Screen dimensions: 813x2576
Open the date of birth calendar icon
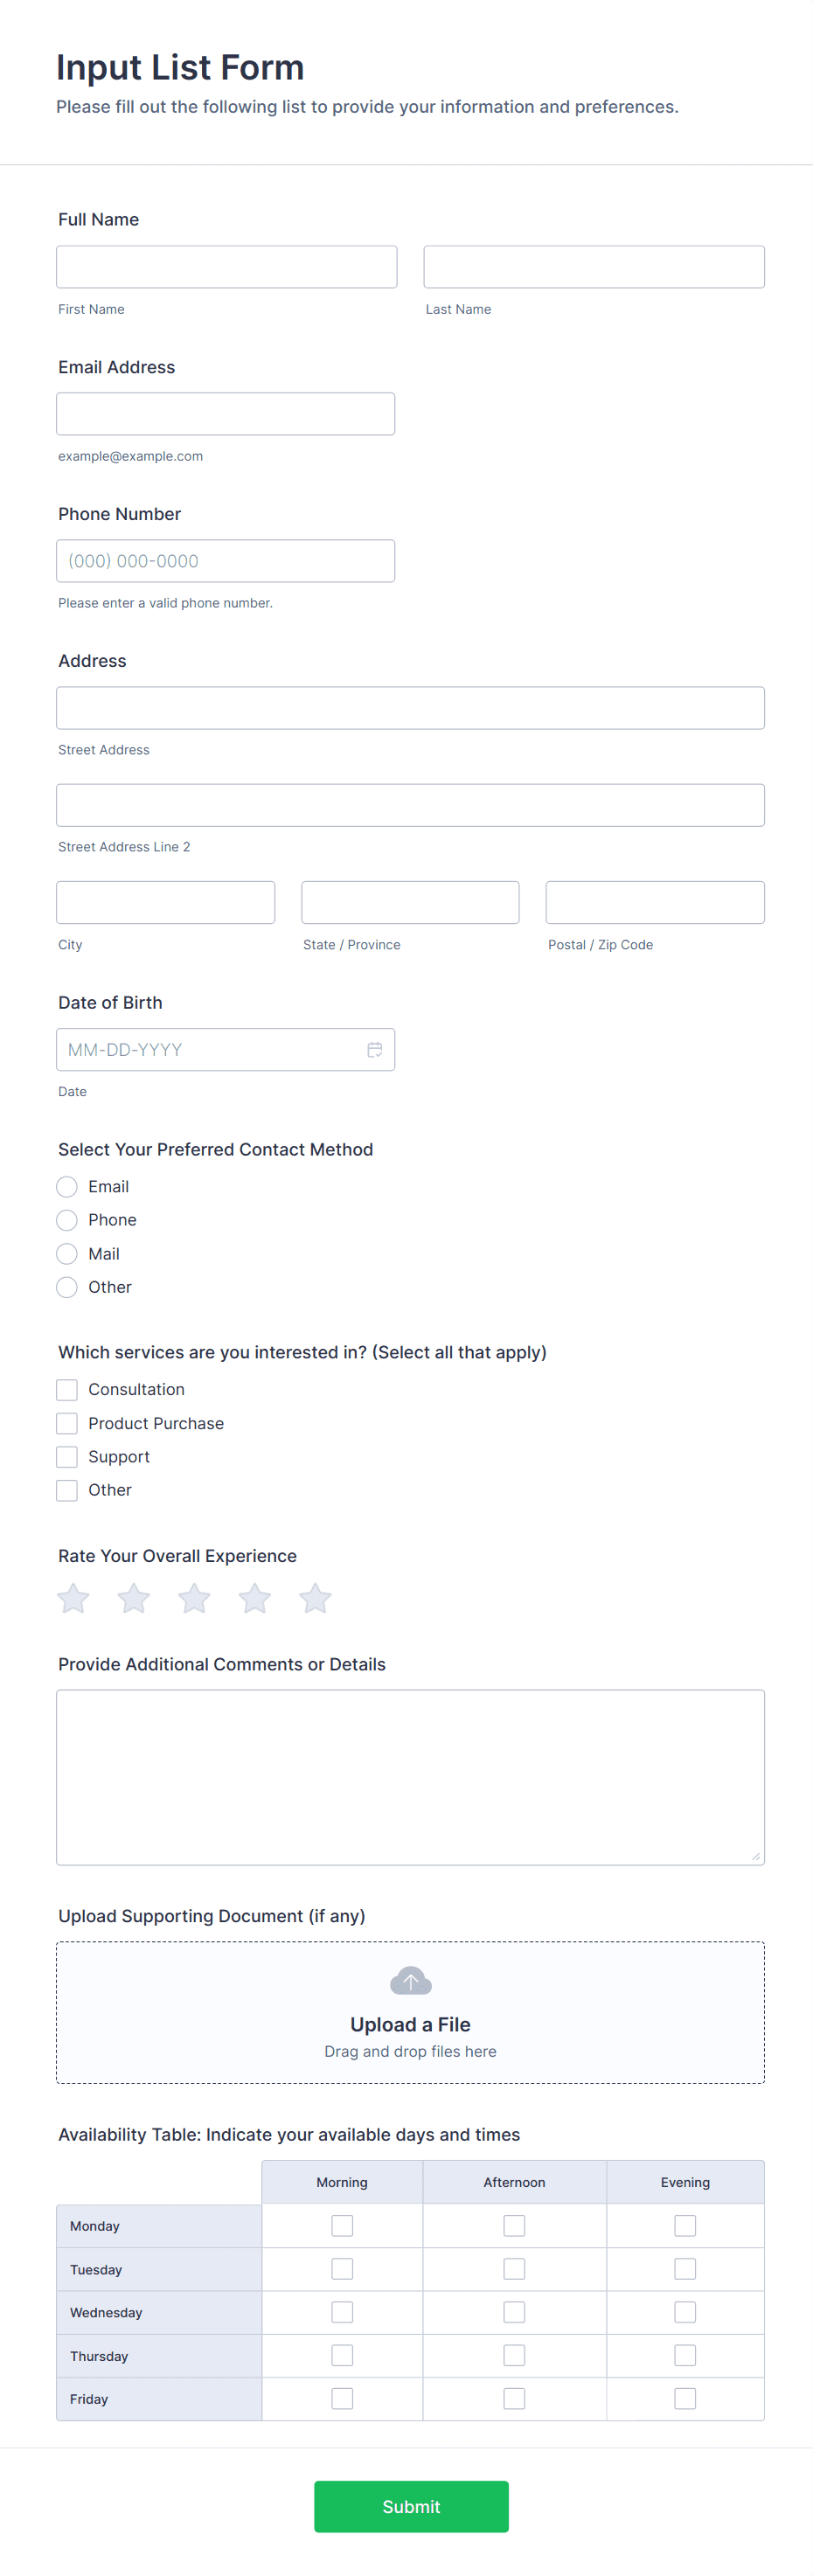point(375,1049)
